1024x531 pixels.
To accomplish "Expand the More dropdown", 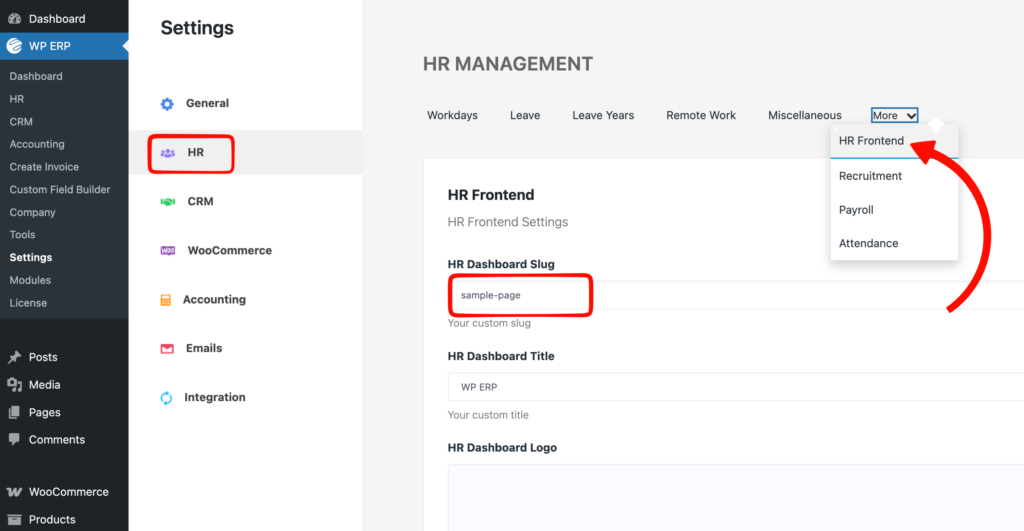I will (x=894, y=116).
